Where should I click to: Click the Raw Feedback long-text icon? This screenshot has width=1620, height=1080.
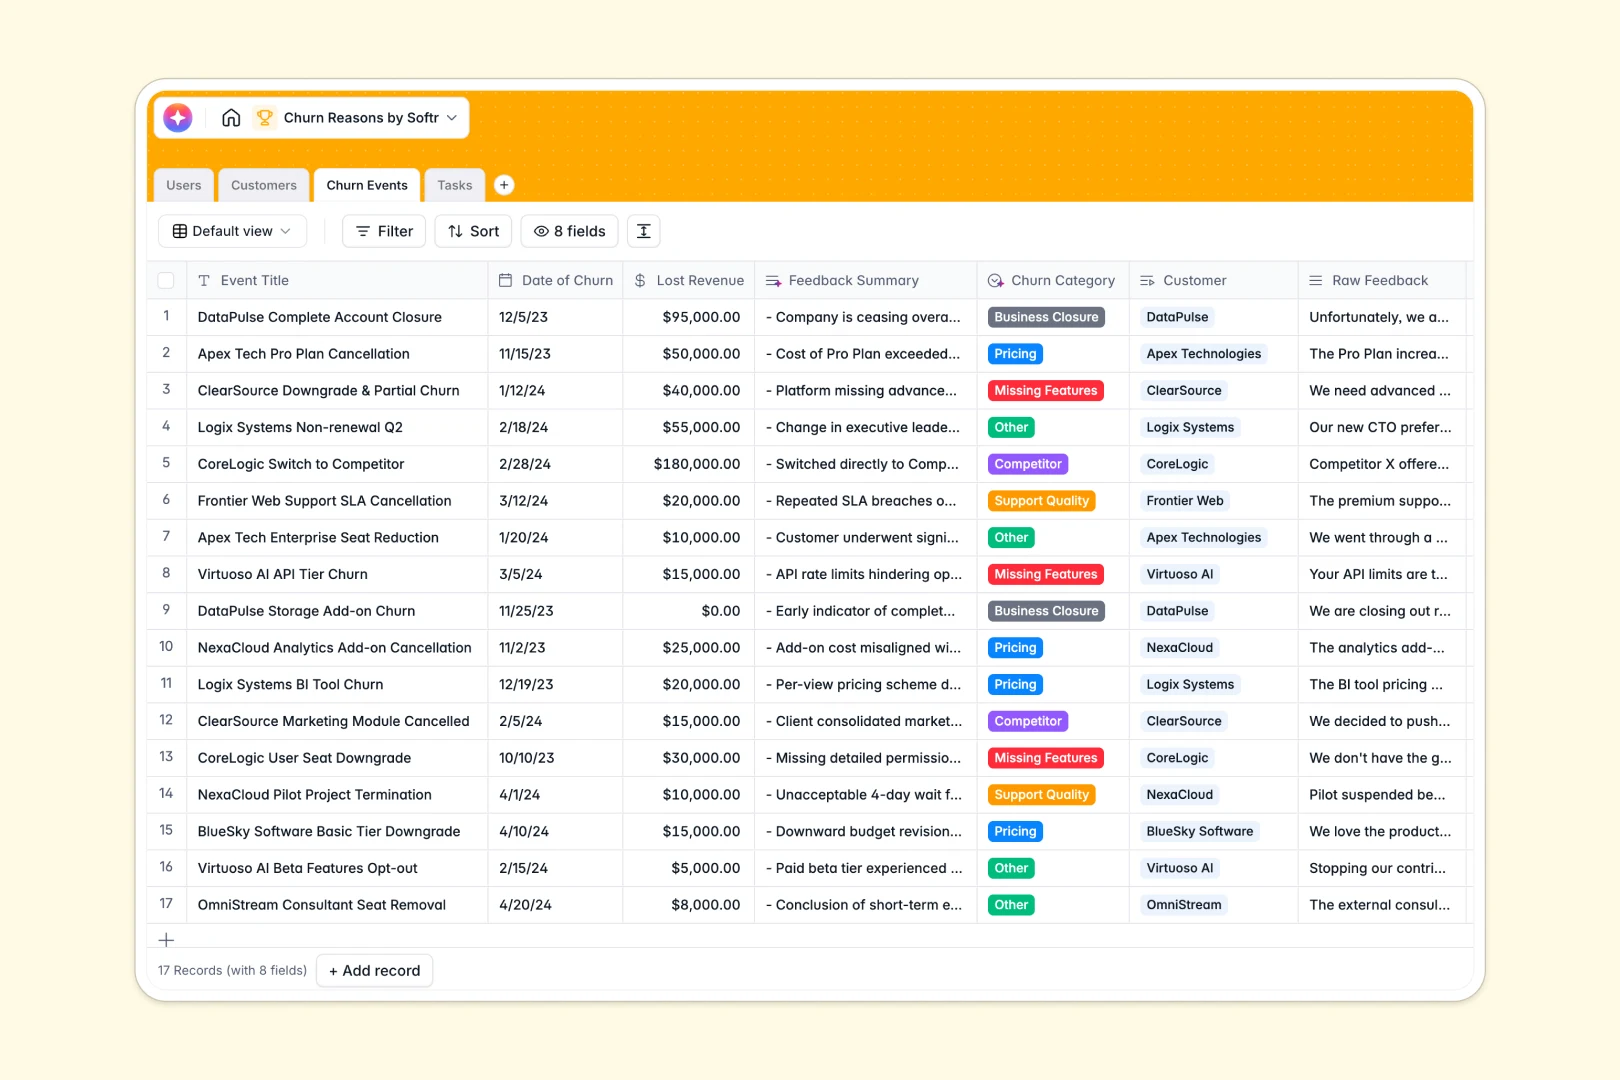1316,281
